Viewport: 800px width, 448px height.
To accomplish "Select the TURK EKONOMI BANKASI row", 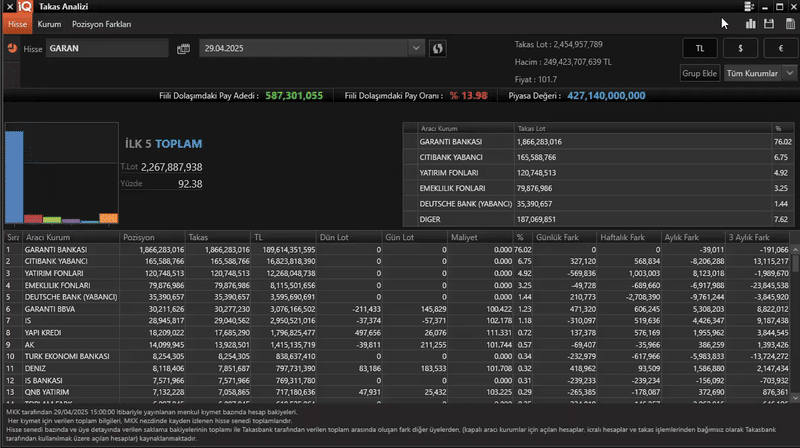I will tap(398, 356).
